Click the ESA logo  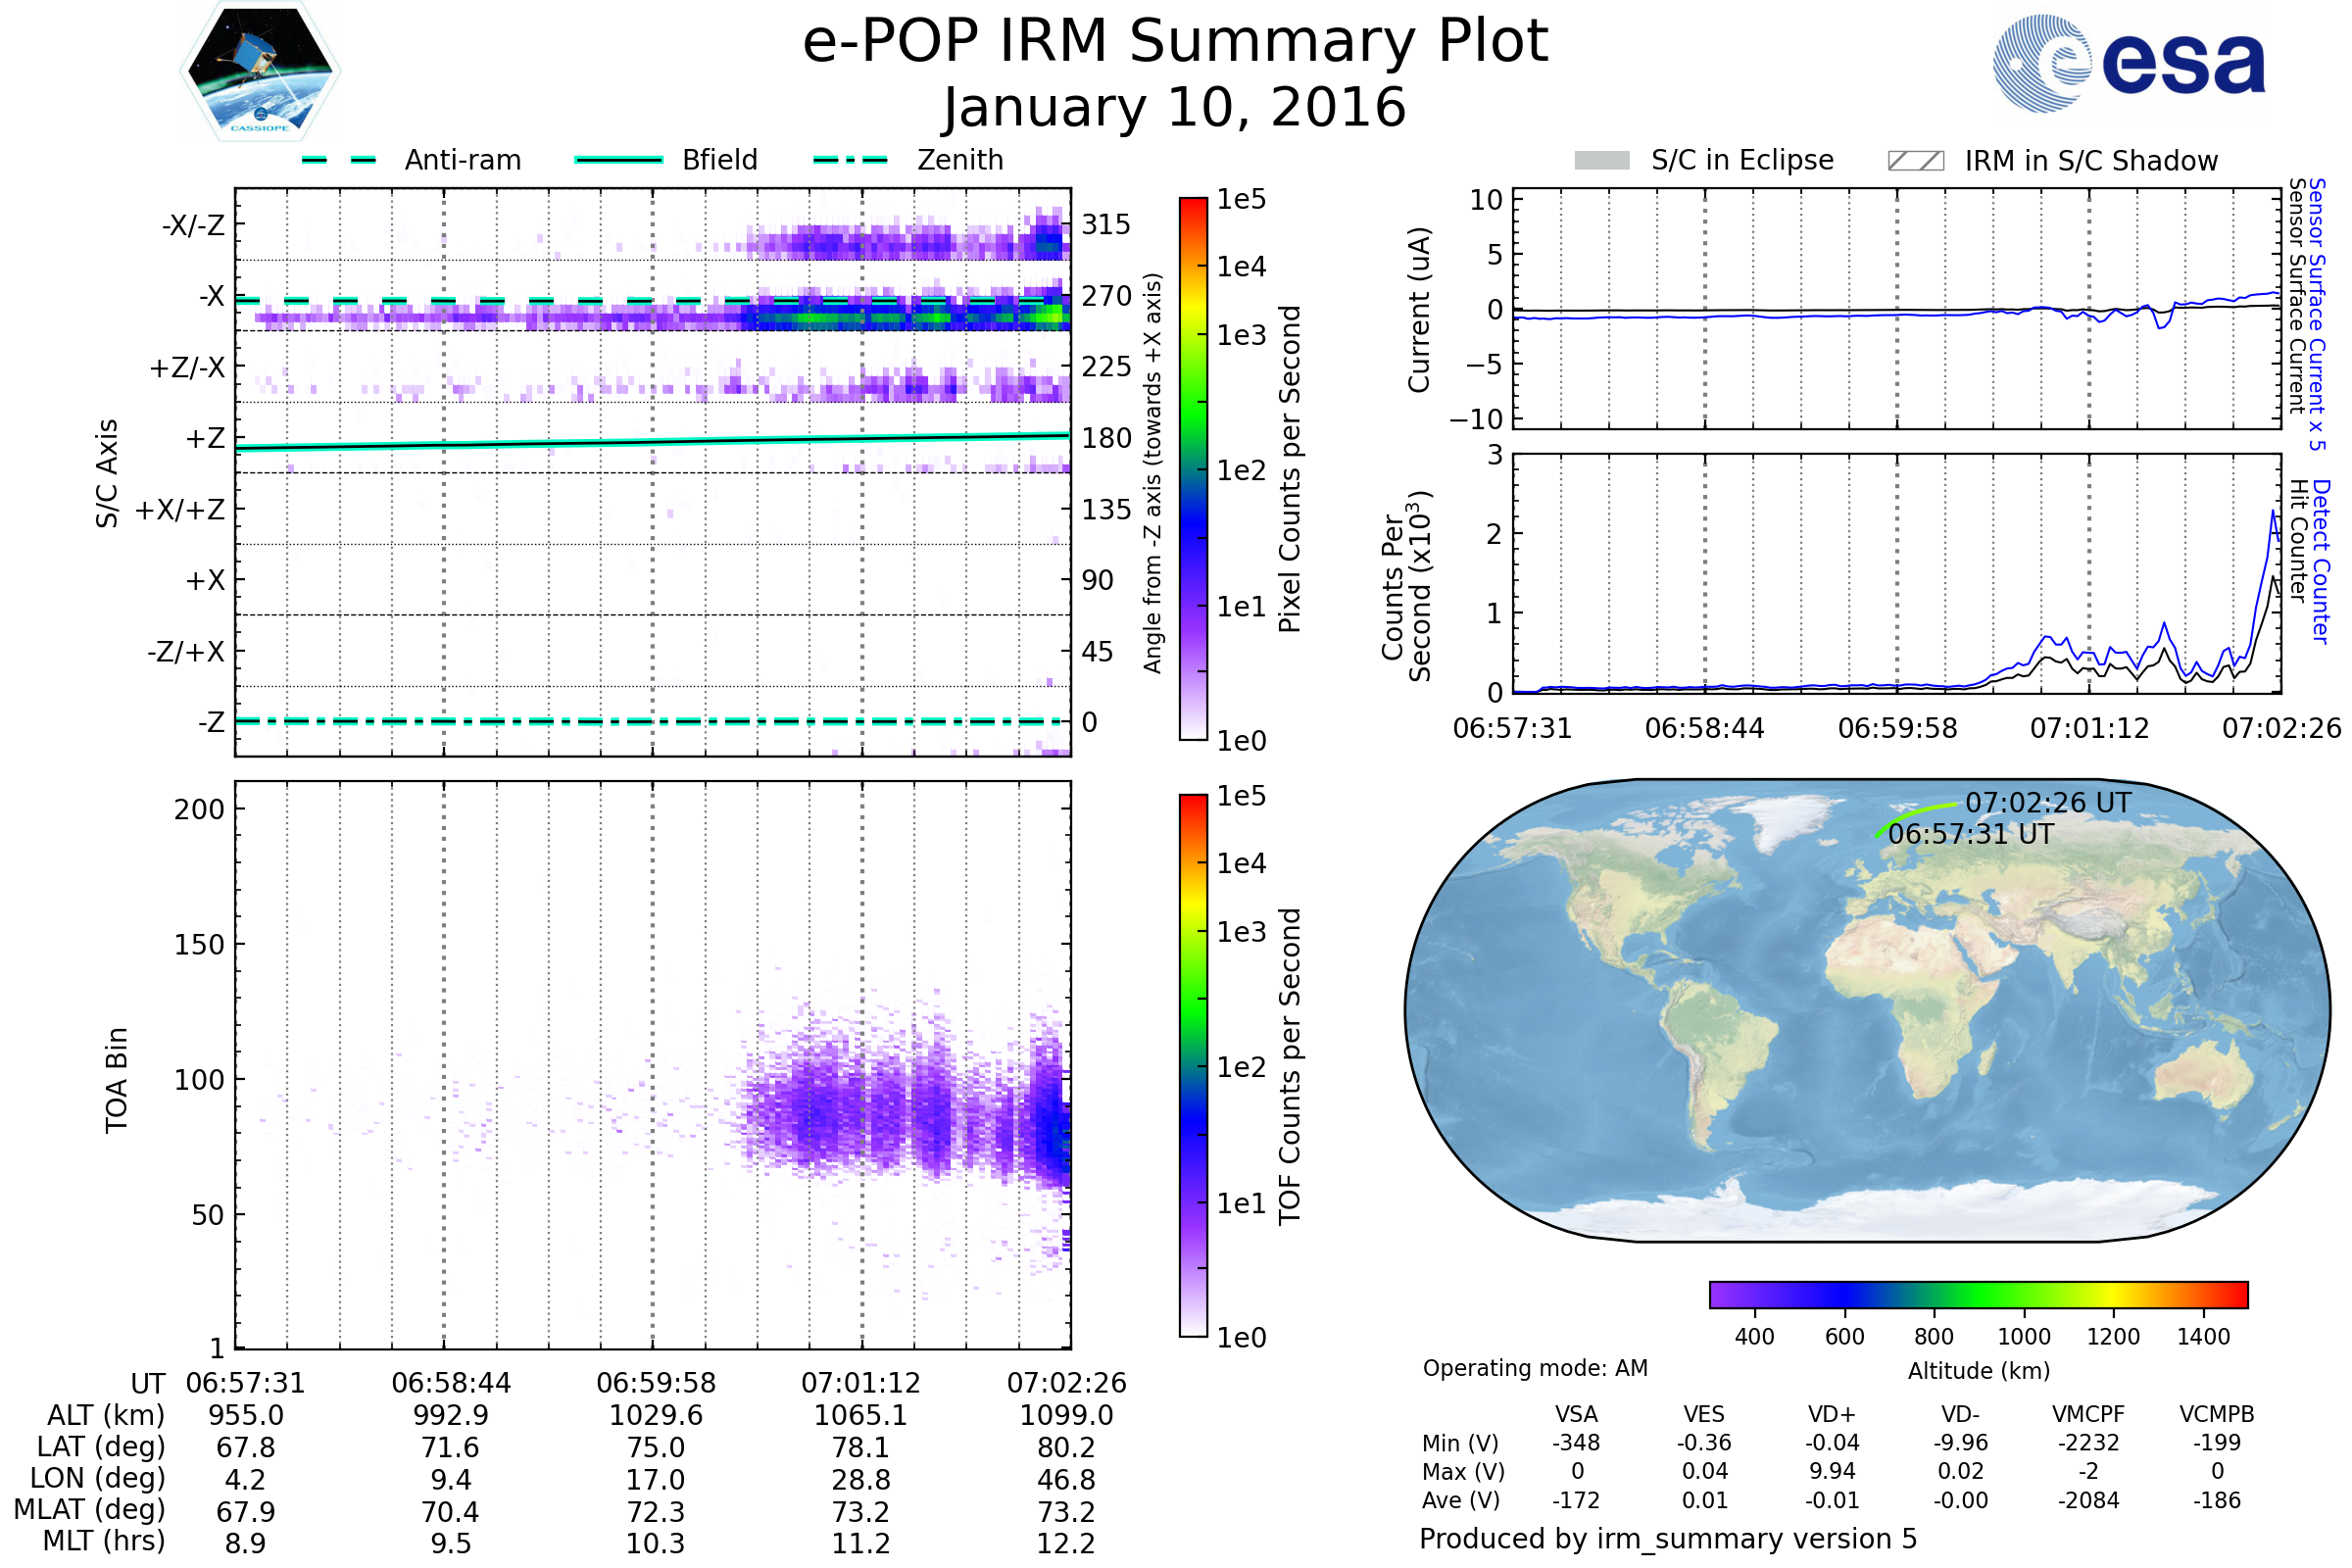tap(2130, 64)
